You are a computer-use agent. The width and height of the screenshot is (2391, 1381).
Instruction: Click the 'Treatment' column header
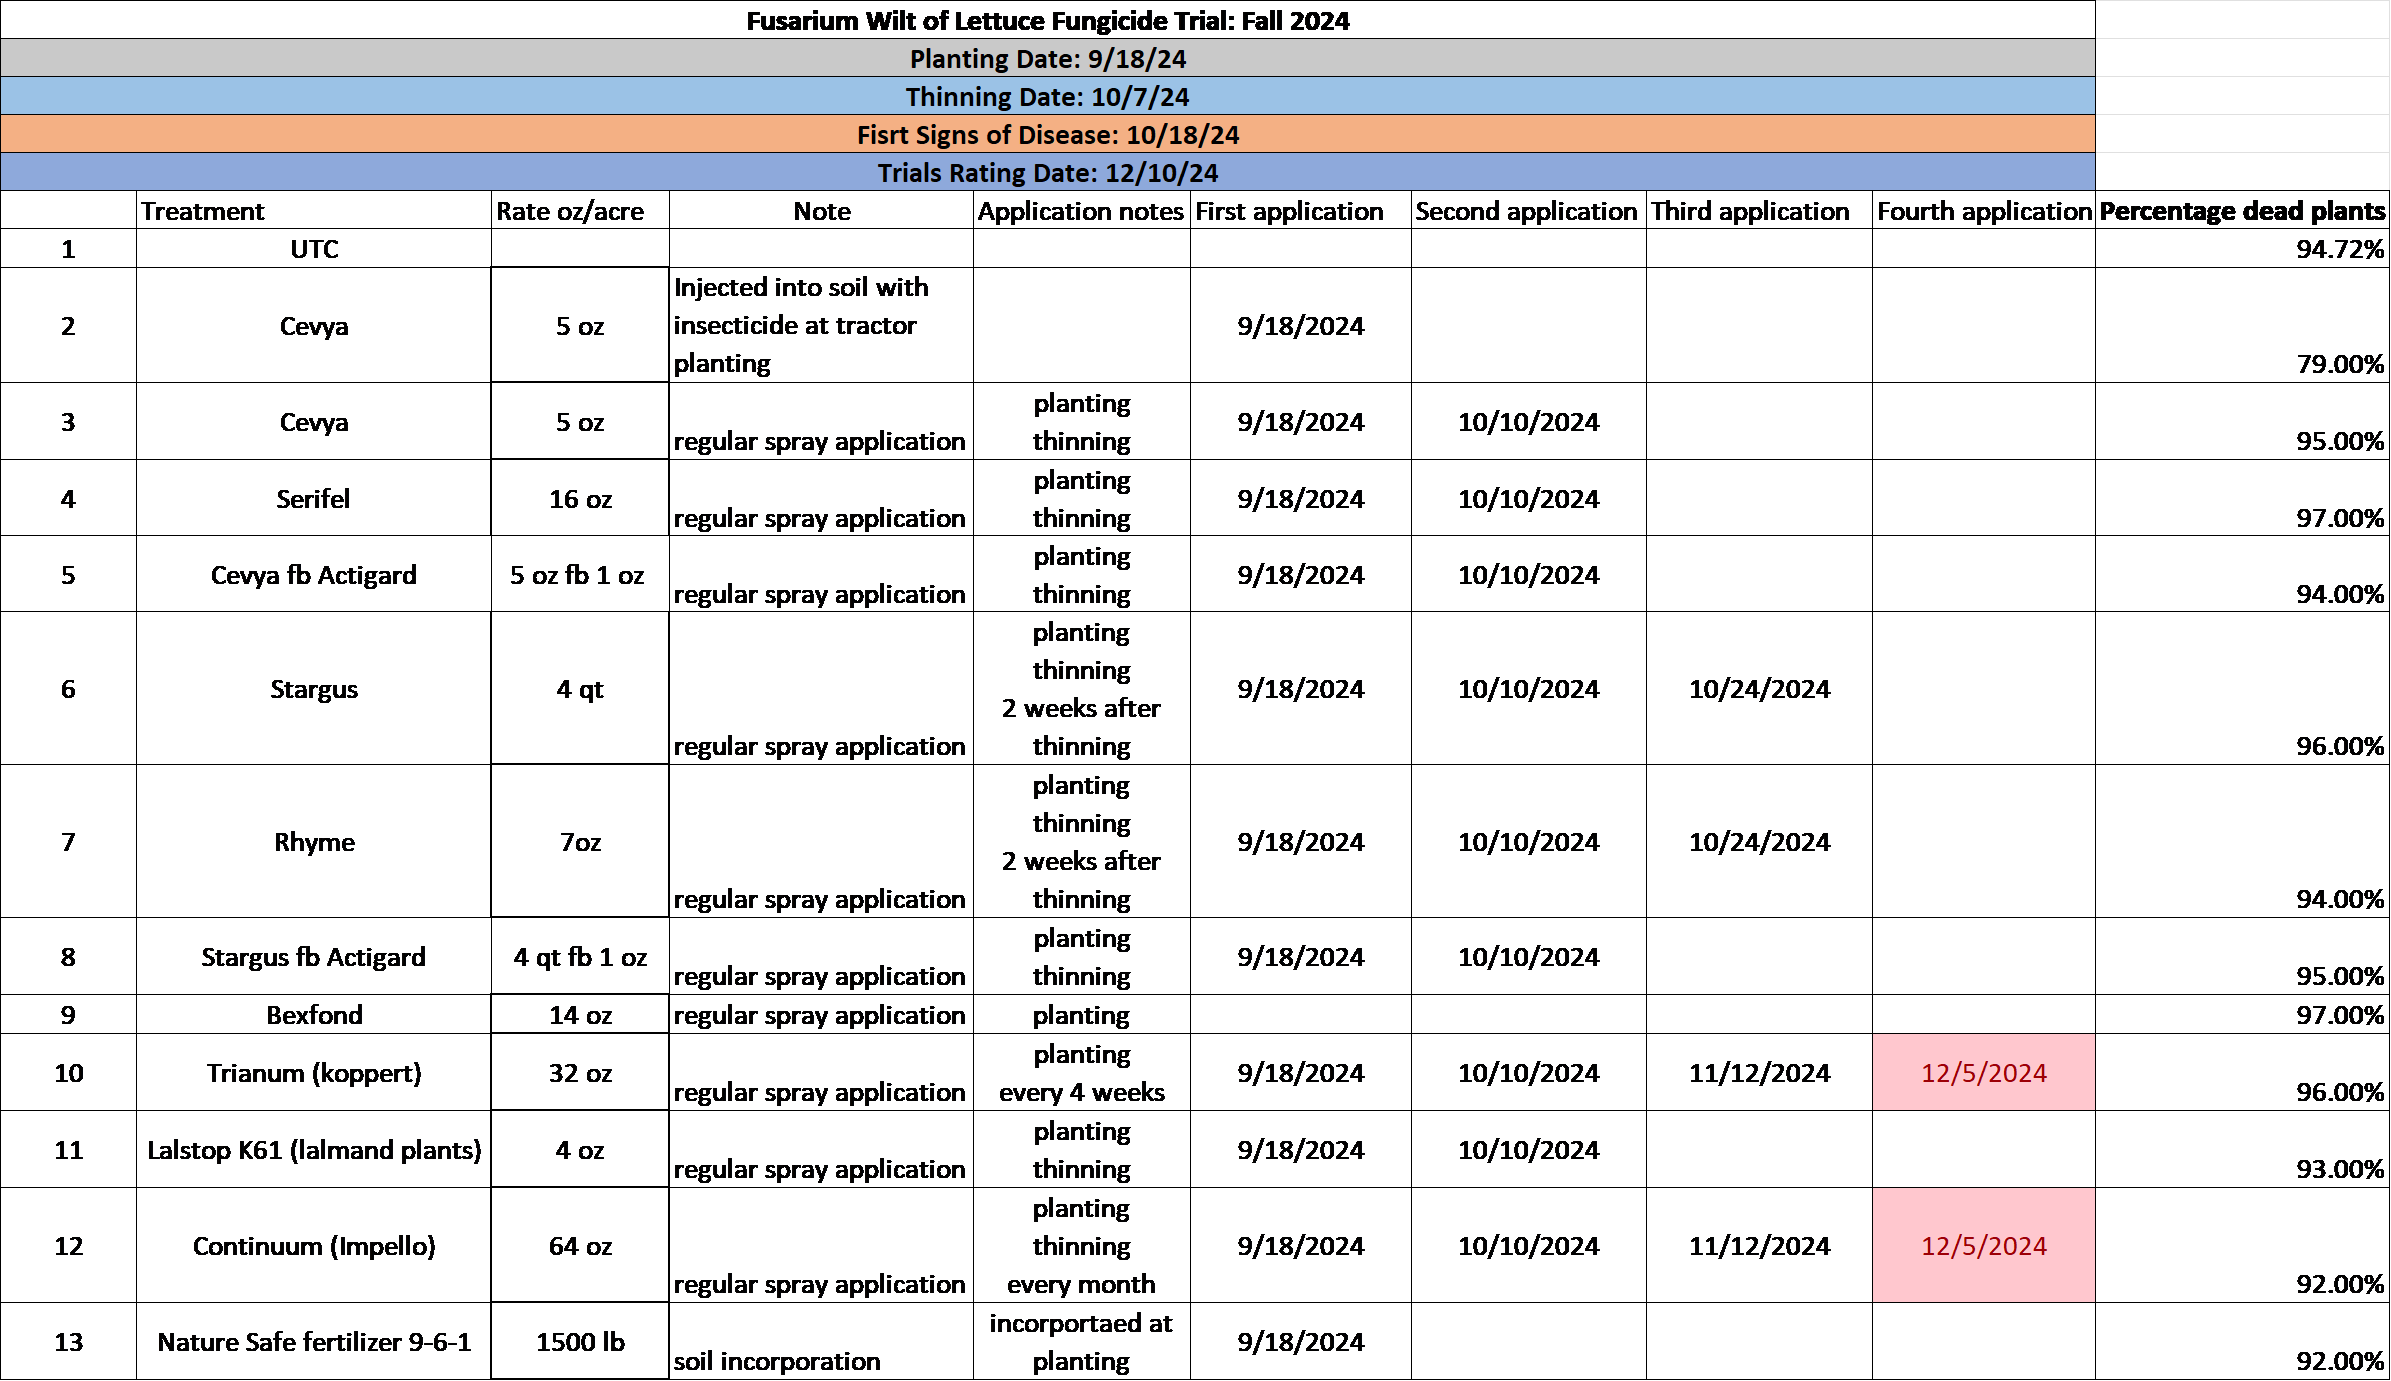pyautogui.click(x=314, y=210)
